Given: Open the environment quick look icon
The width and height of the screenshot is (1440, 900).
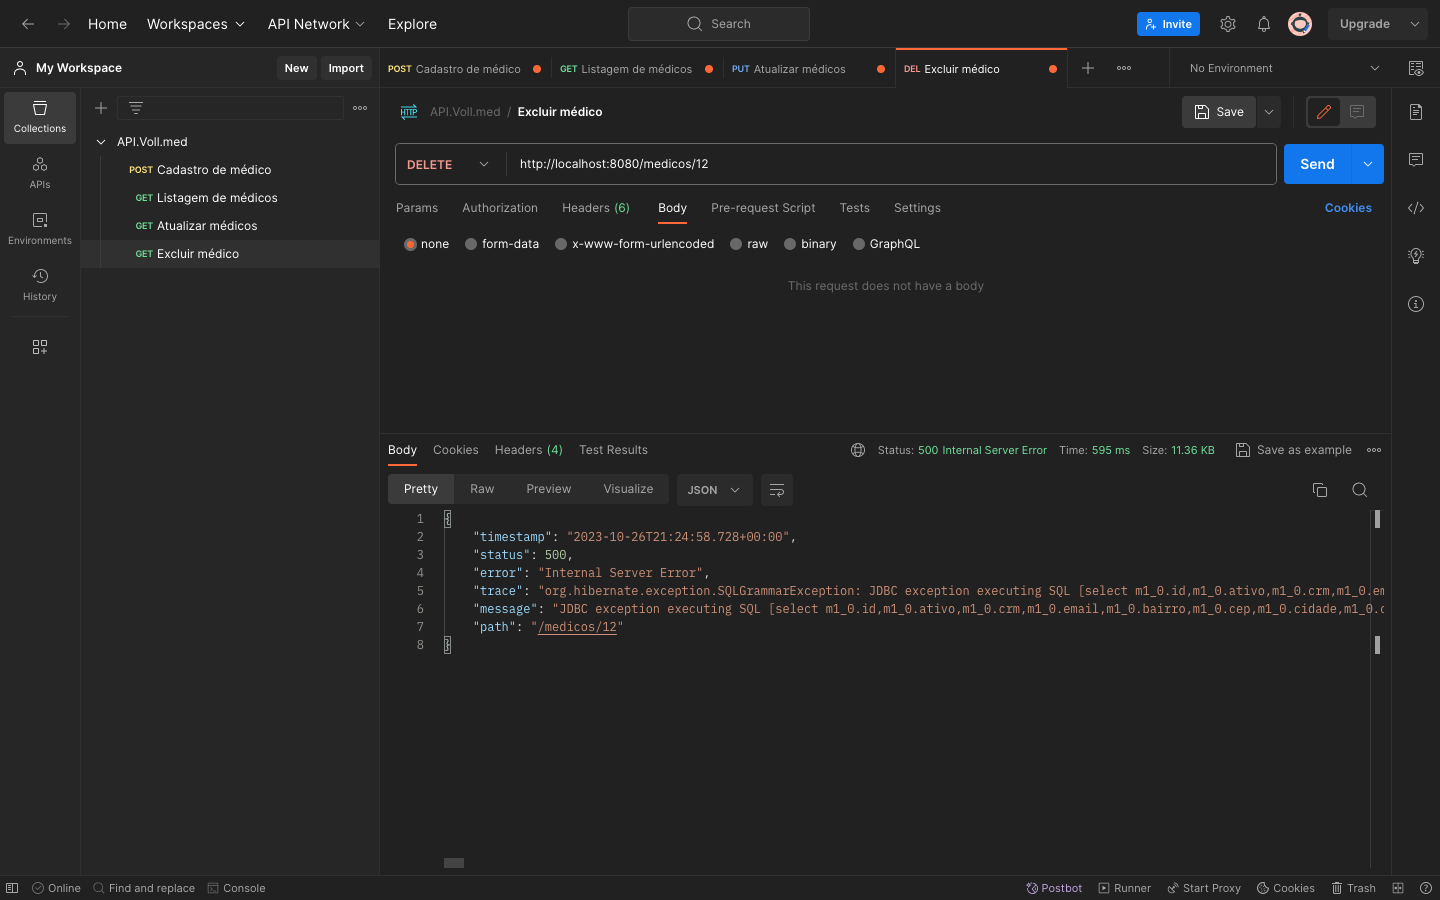Looking at the screenshot, I should [x=1416, y=68].
